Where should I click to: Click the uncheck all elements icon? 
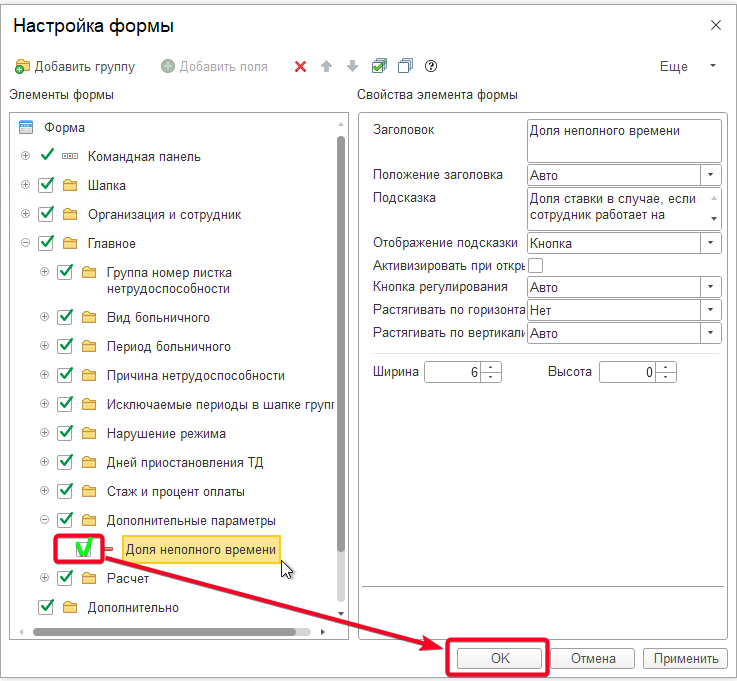click(x=405, y=66)
